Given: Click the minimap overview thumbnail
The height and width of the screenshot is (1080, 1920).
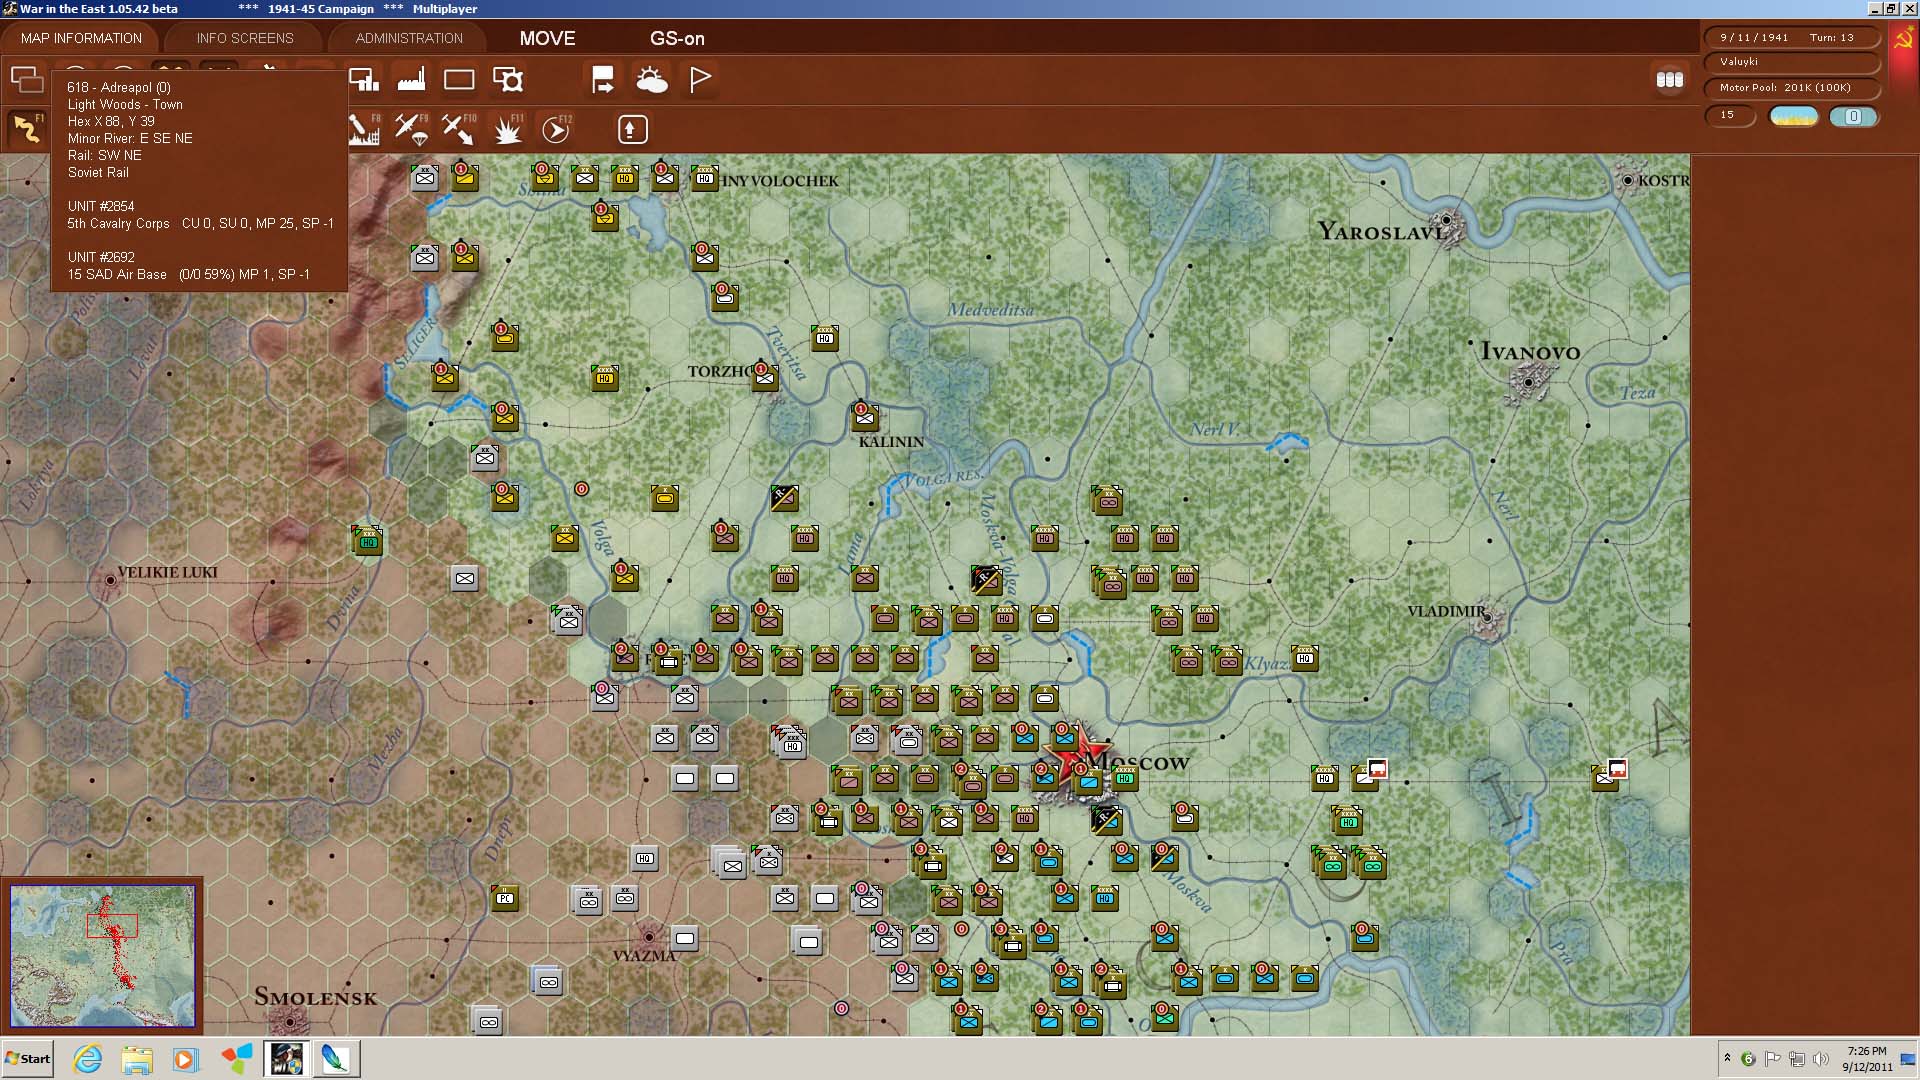Looking at the screenshot, I should coord(102,955).
